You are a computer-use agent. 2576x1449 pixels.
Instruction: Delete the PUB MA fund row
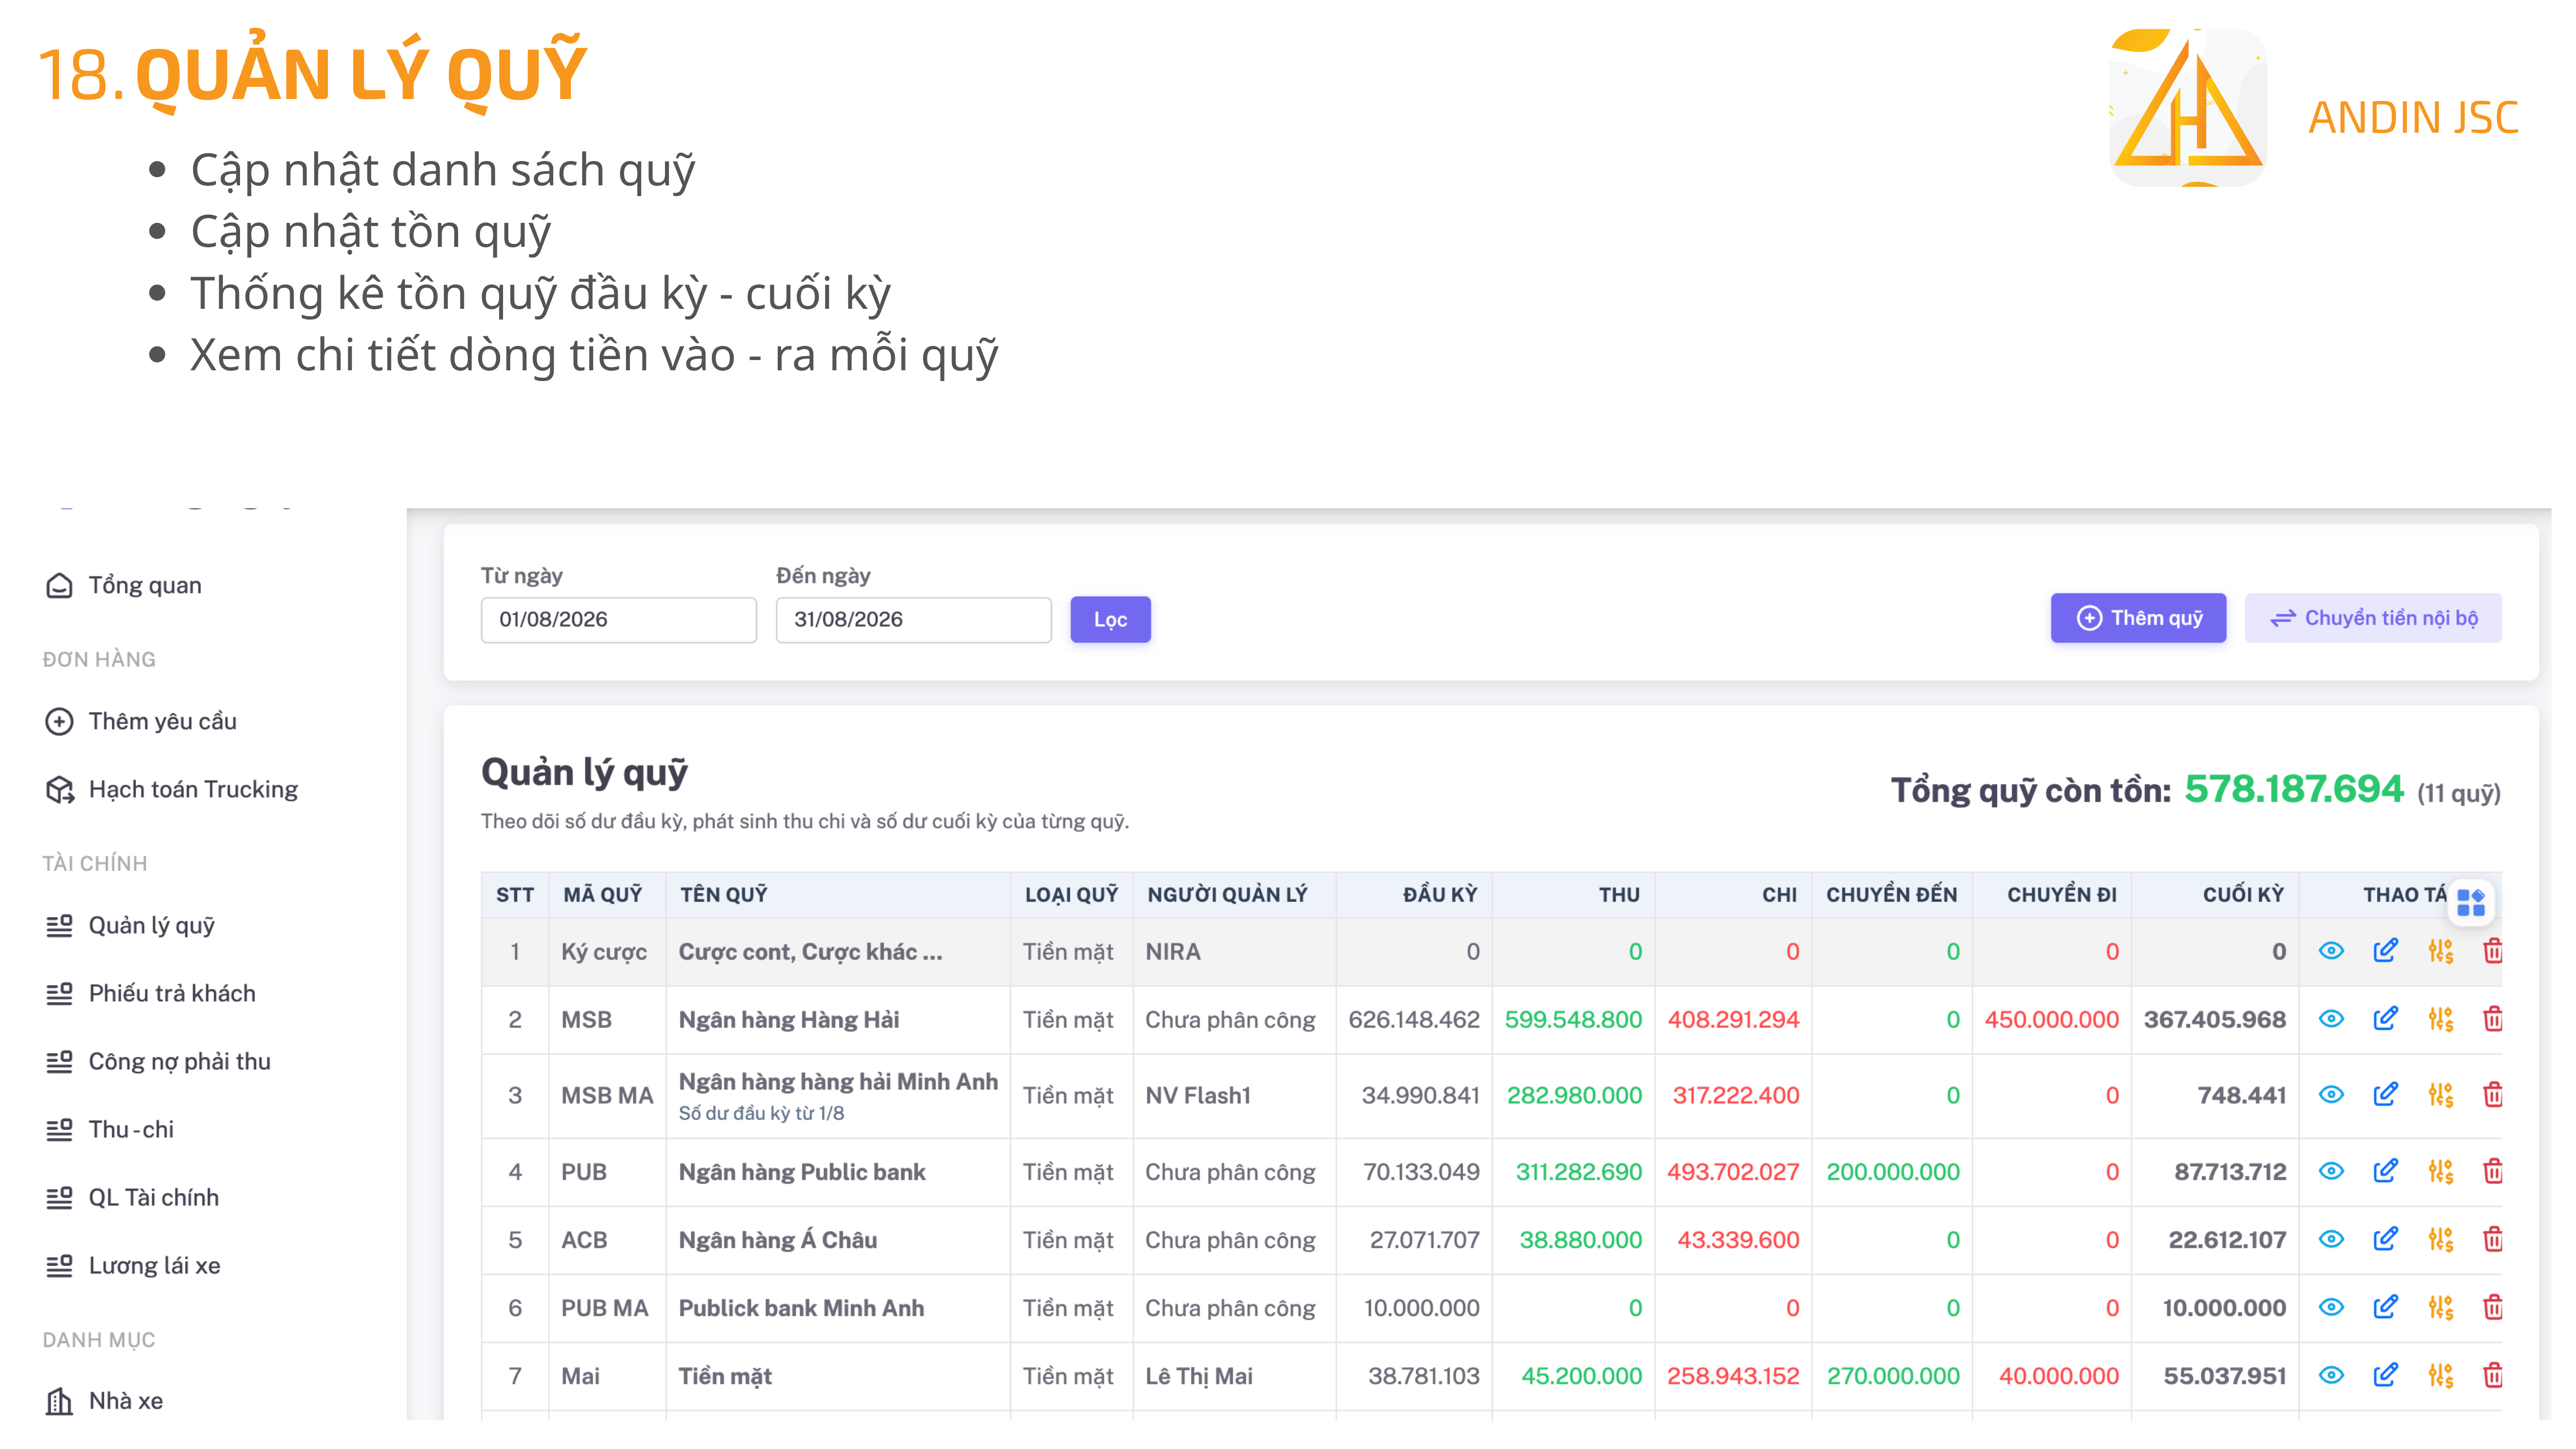pyautogui.click(x=2493, y=1307)
